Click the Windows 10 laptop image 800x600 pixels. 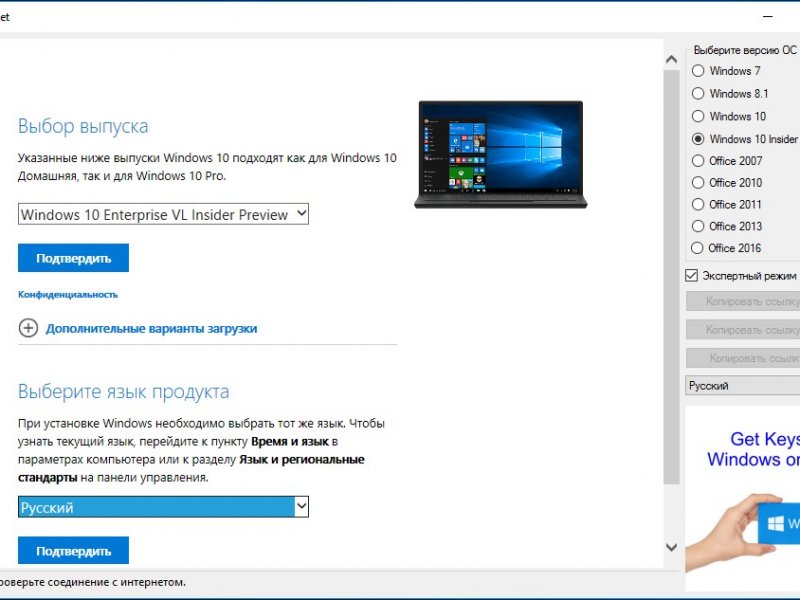click(x=501, y=154)
